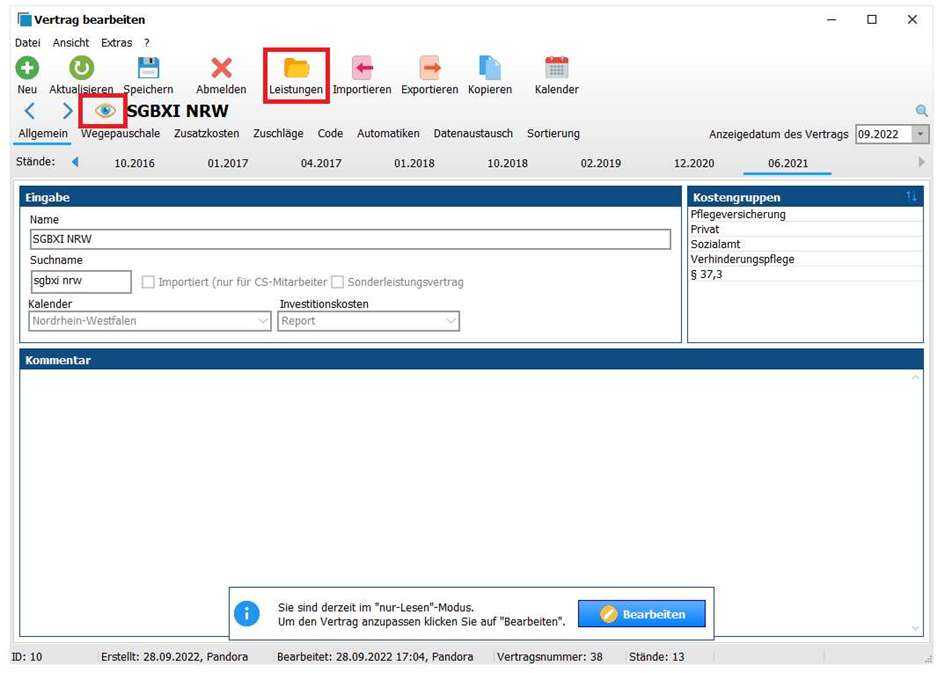Click Kommentar scrollbar down arrow
945x673 pixels.
915,628
